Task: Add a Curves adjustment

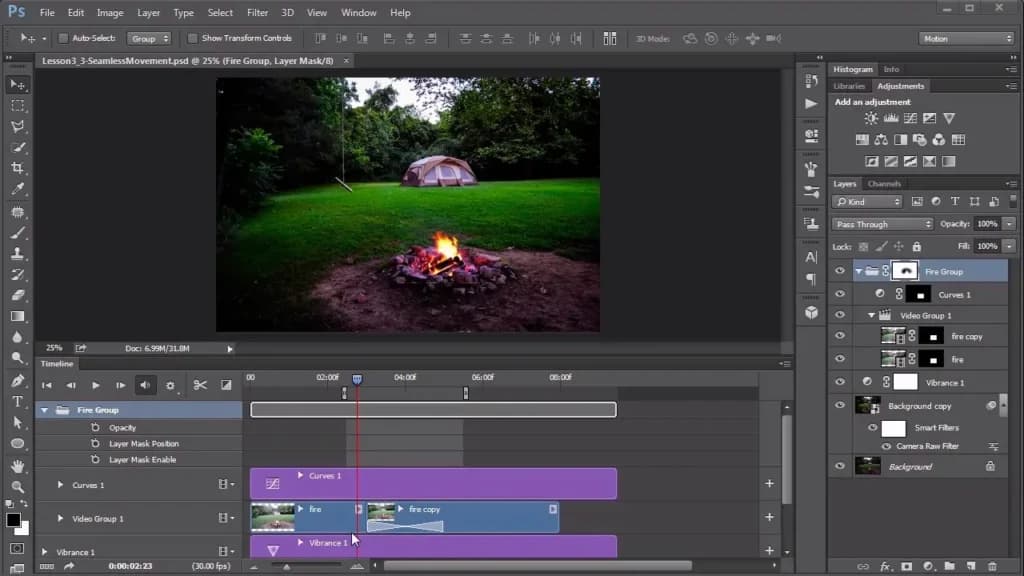Action: [x=910, y=118]
